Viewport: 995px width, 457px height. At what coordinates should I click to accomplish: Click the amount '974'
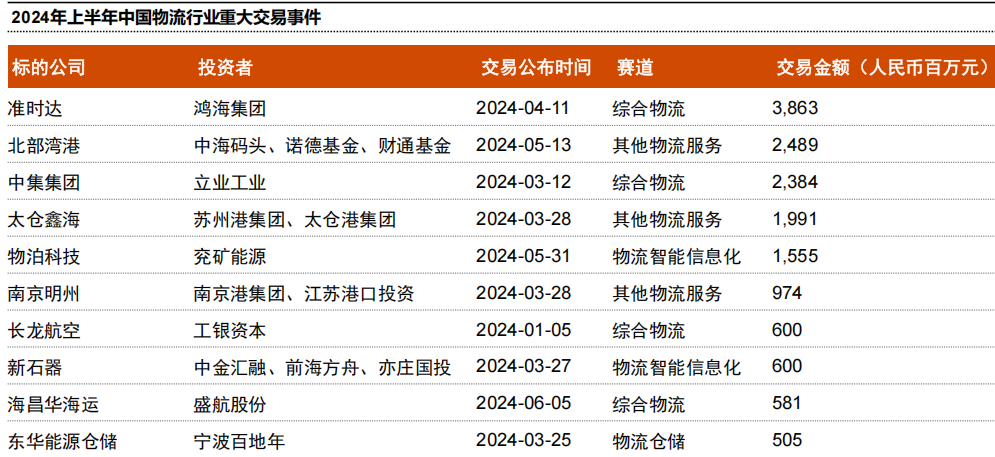[x=787, y=293]
